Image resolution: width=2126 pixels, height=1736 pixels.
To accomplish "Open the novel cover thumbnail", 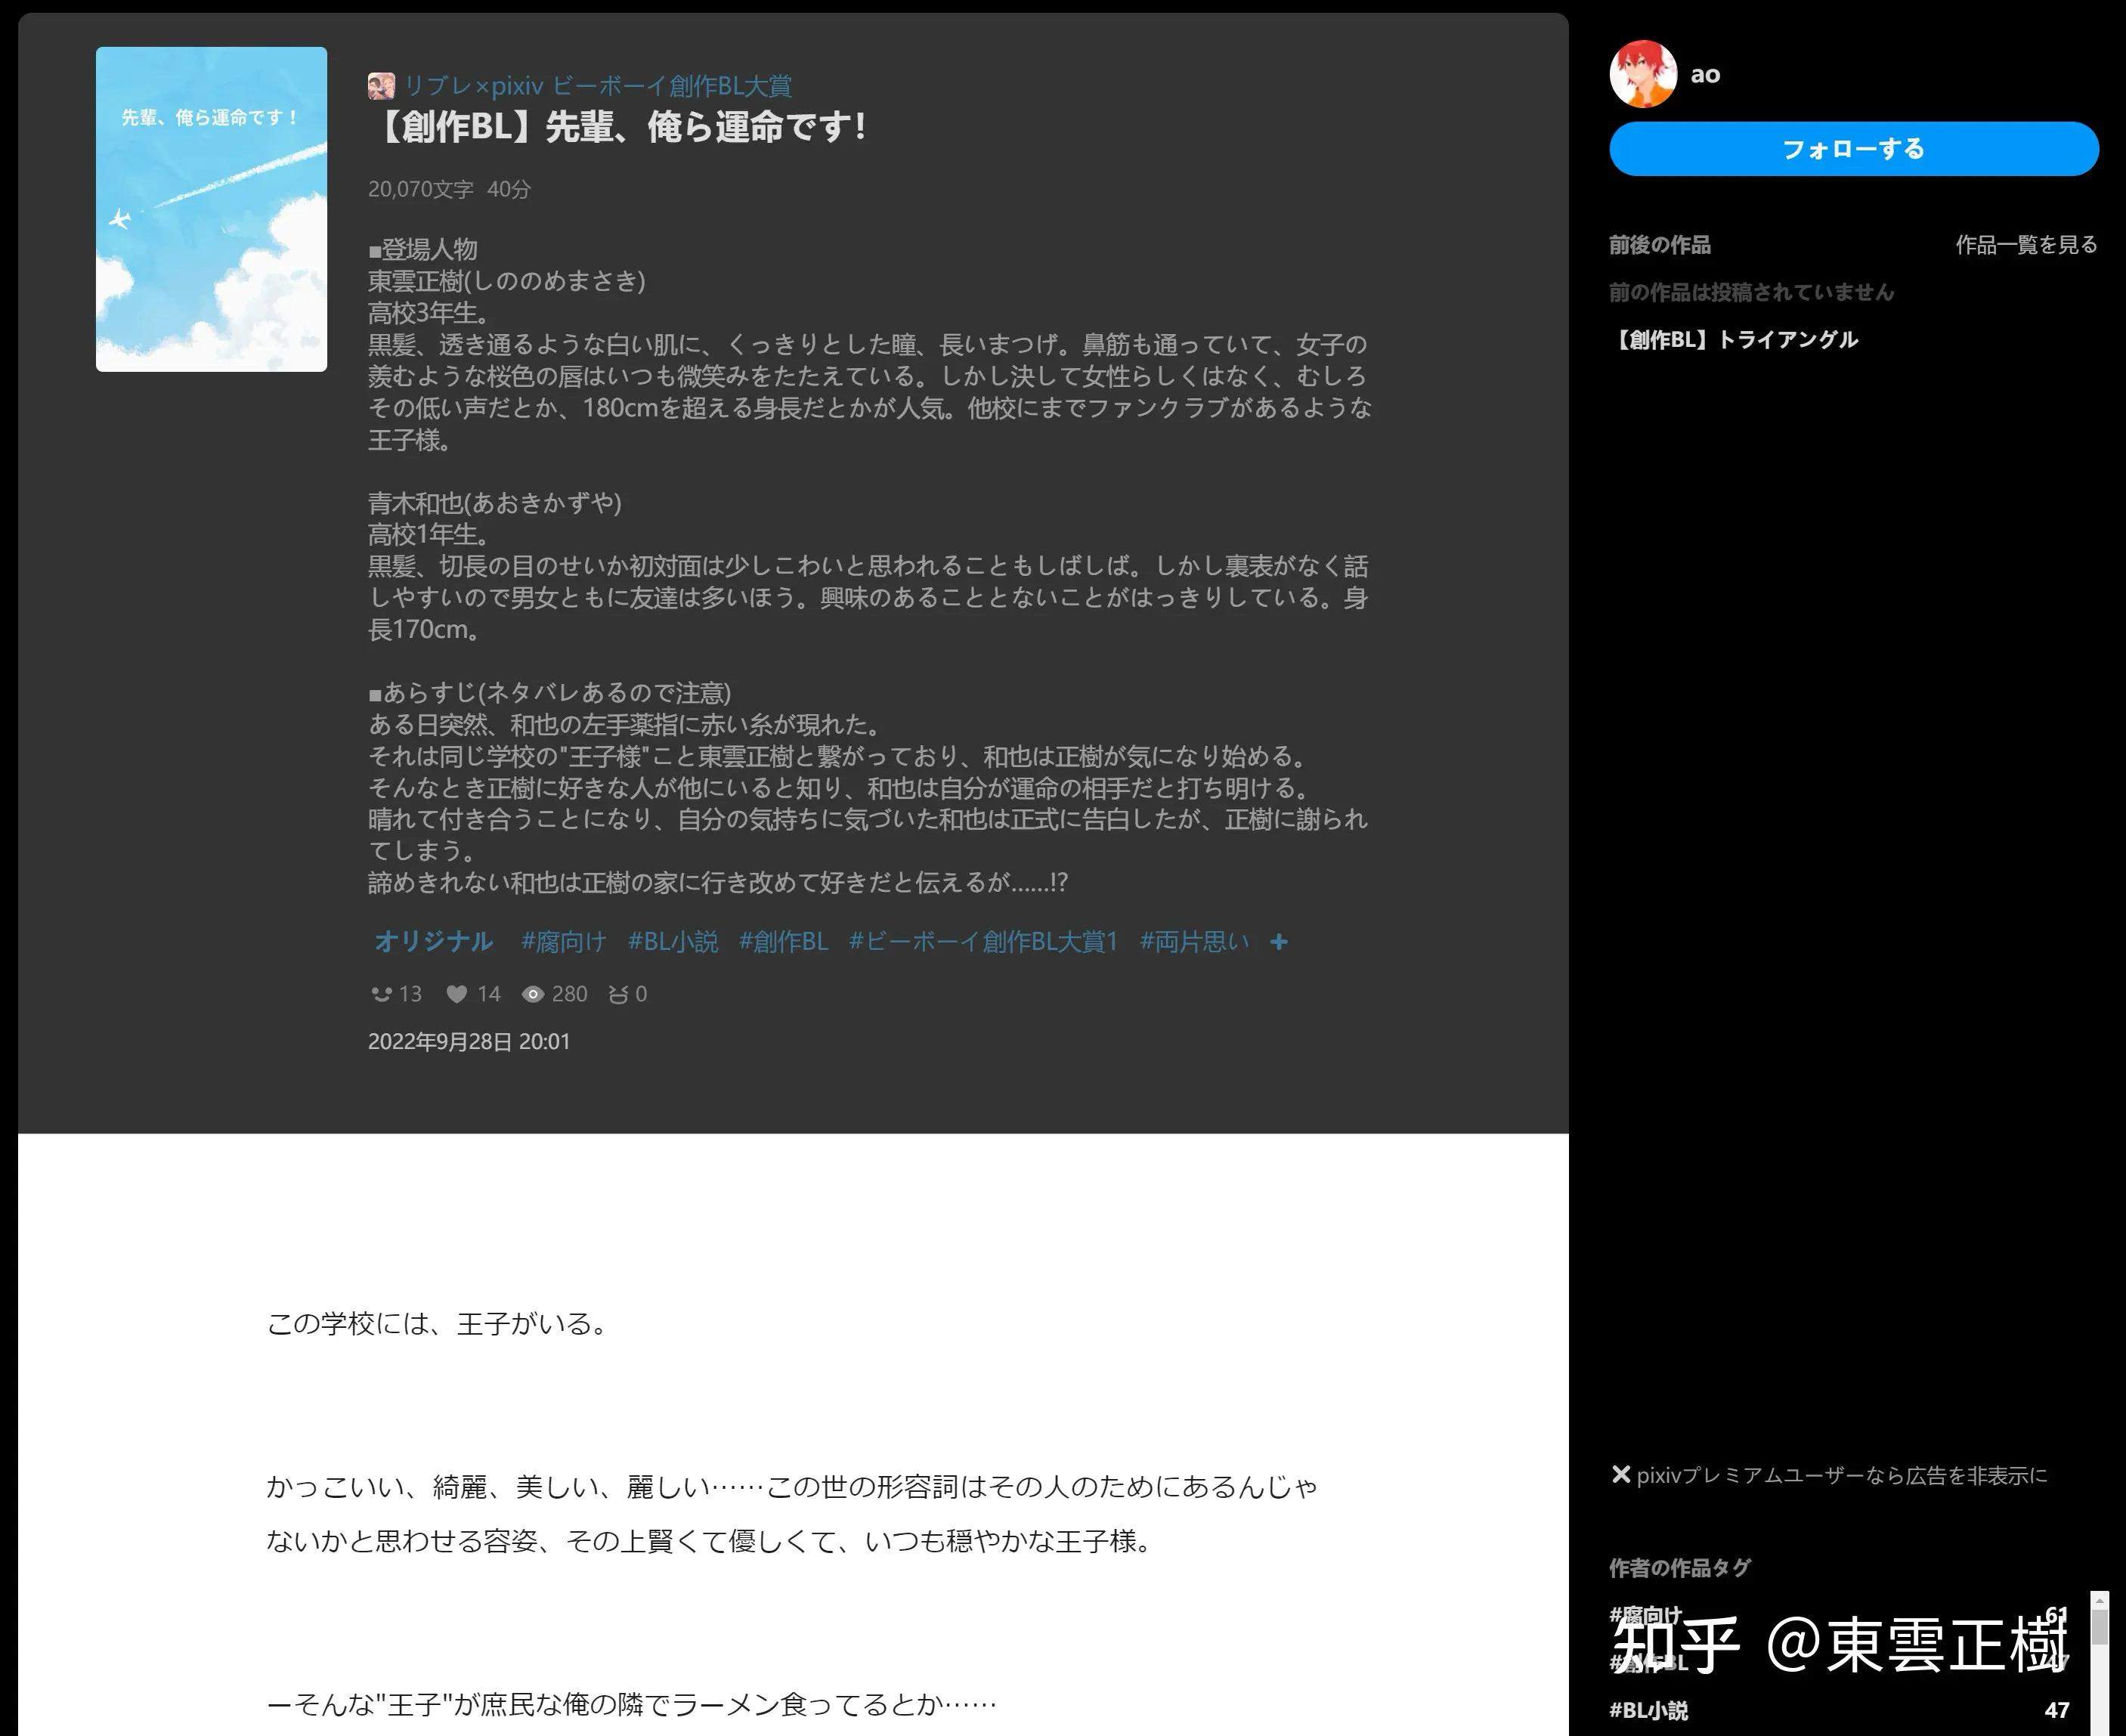I will 211,209.
